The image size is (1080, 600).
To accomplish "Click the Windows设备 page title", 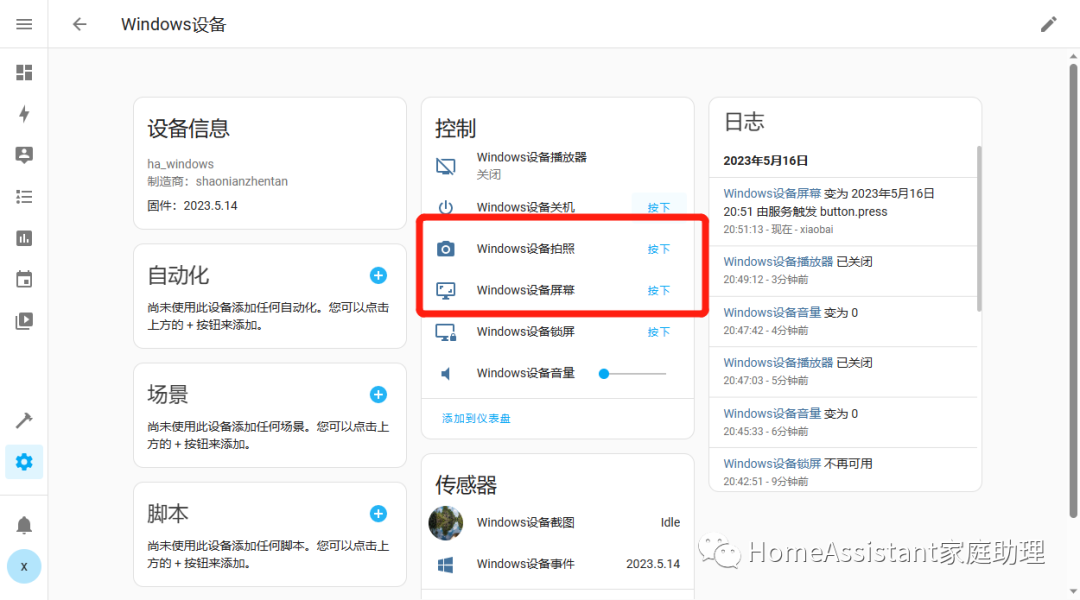I will [174, 24].
